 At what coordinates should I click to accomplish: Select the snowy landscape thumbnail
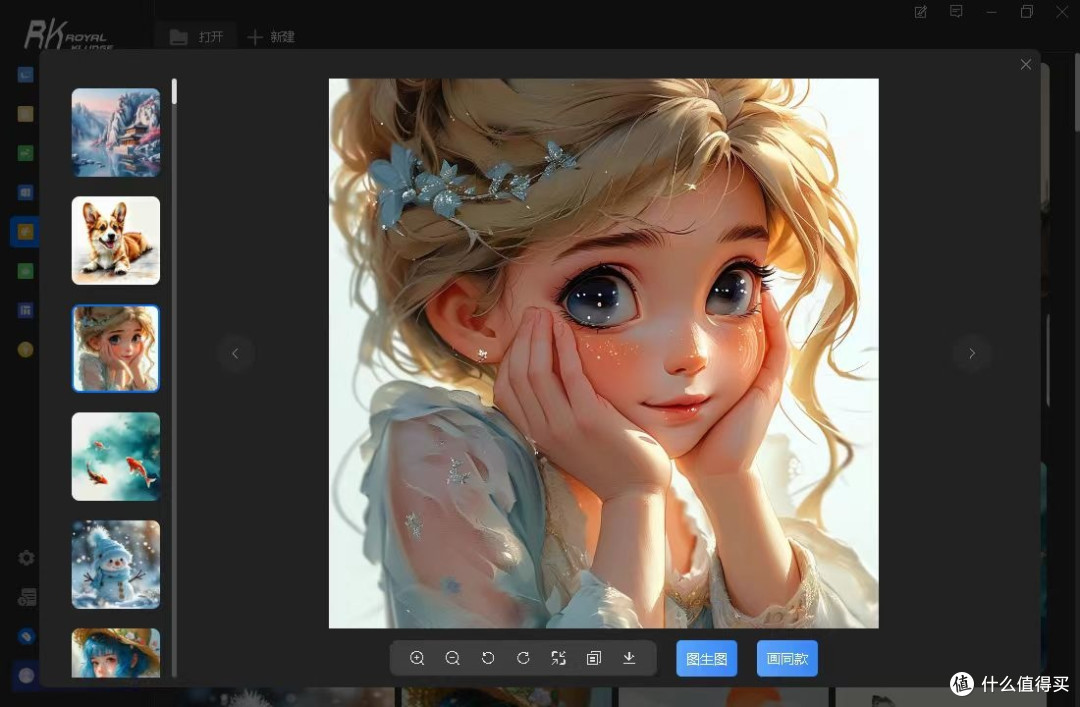pos(116,132)
